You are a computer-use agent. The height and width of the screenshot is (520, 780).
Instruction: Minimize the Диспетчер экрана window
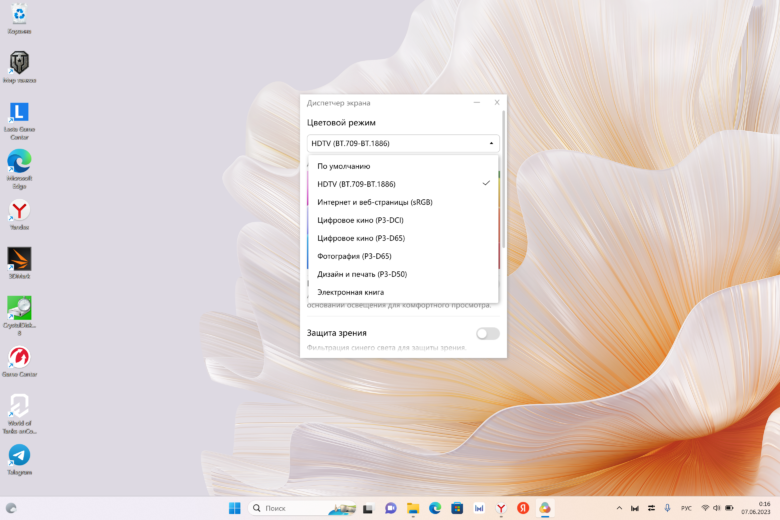(x=477, y=103)
